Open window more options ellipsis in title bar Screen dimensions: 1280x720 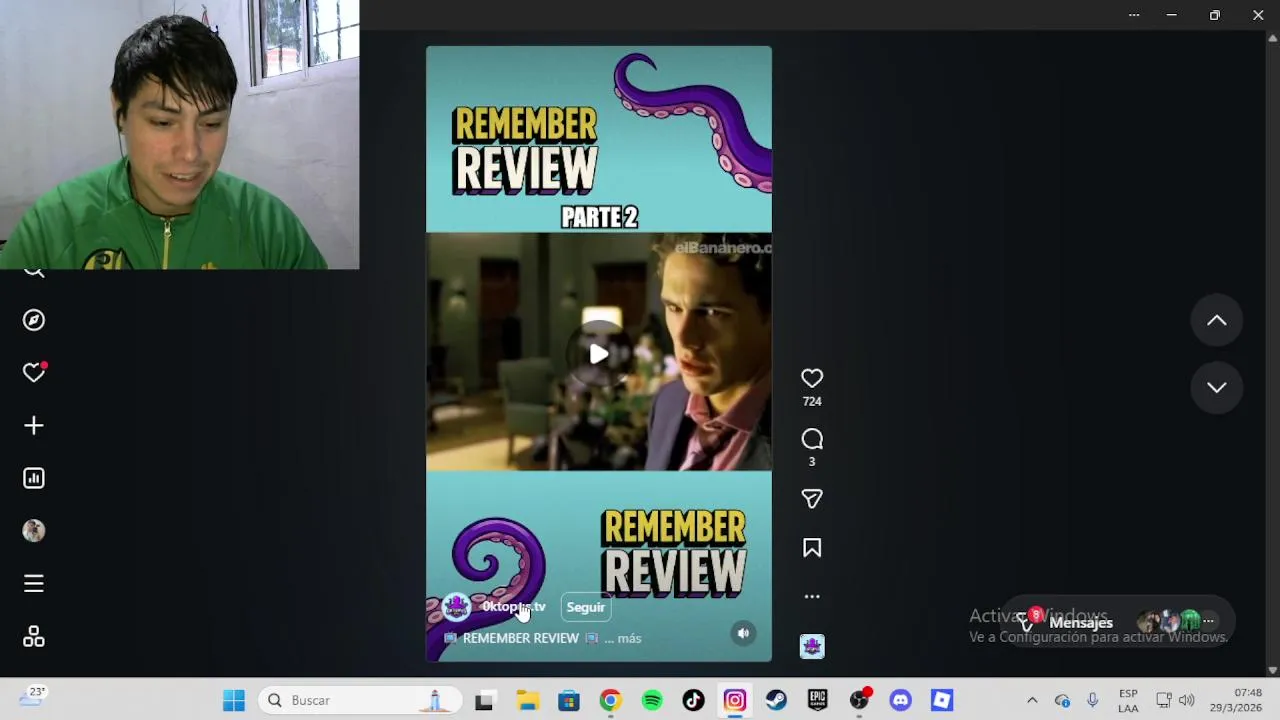pos(1134,15)
